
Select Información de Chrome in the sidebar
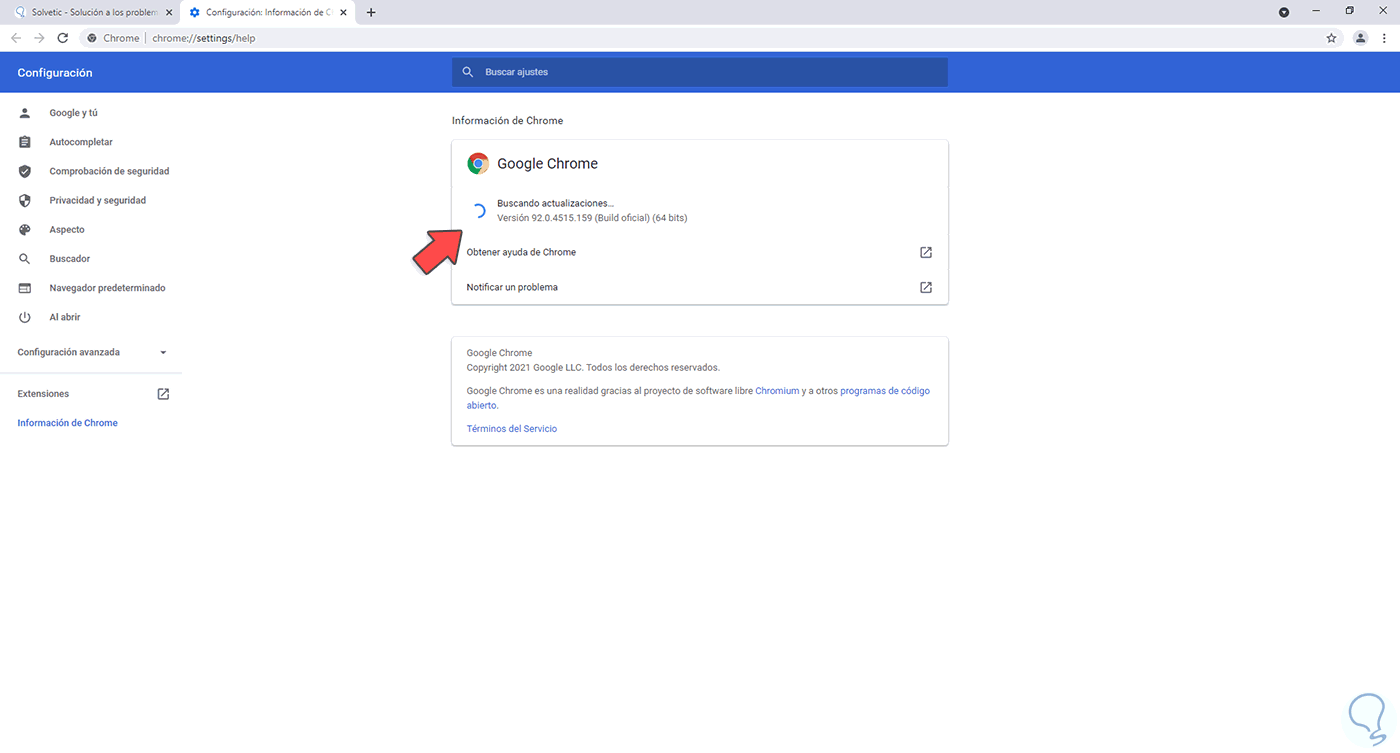67,423
